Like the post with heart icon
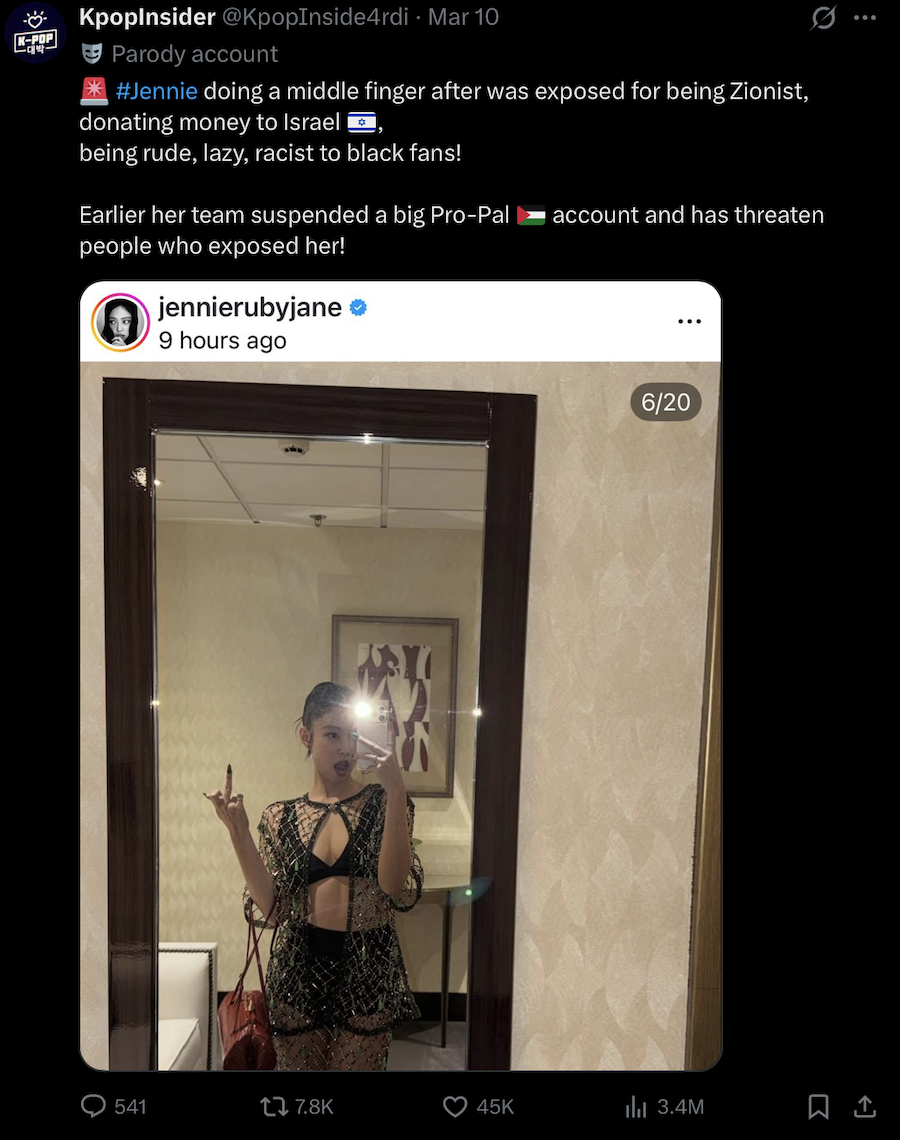900x1140 pixels. click(455, 1107)
